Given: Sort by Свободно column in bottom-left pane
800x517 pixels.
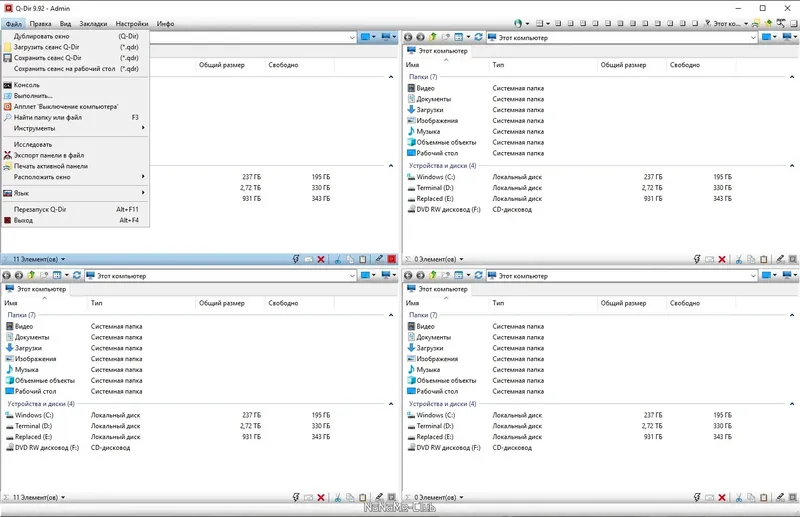Looking at the screenshot, I should click(x=299, y=303).
